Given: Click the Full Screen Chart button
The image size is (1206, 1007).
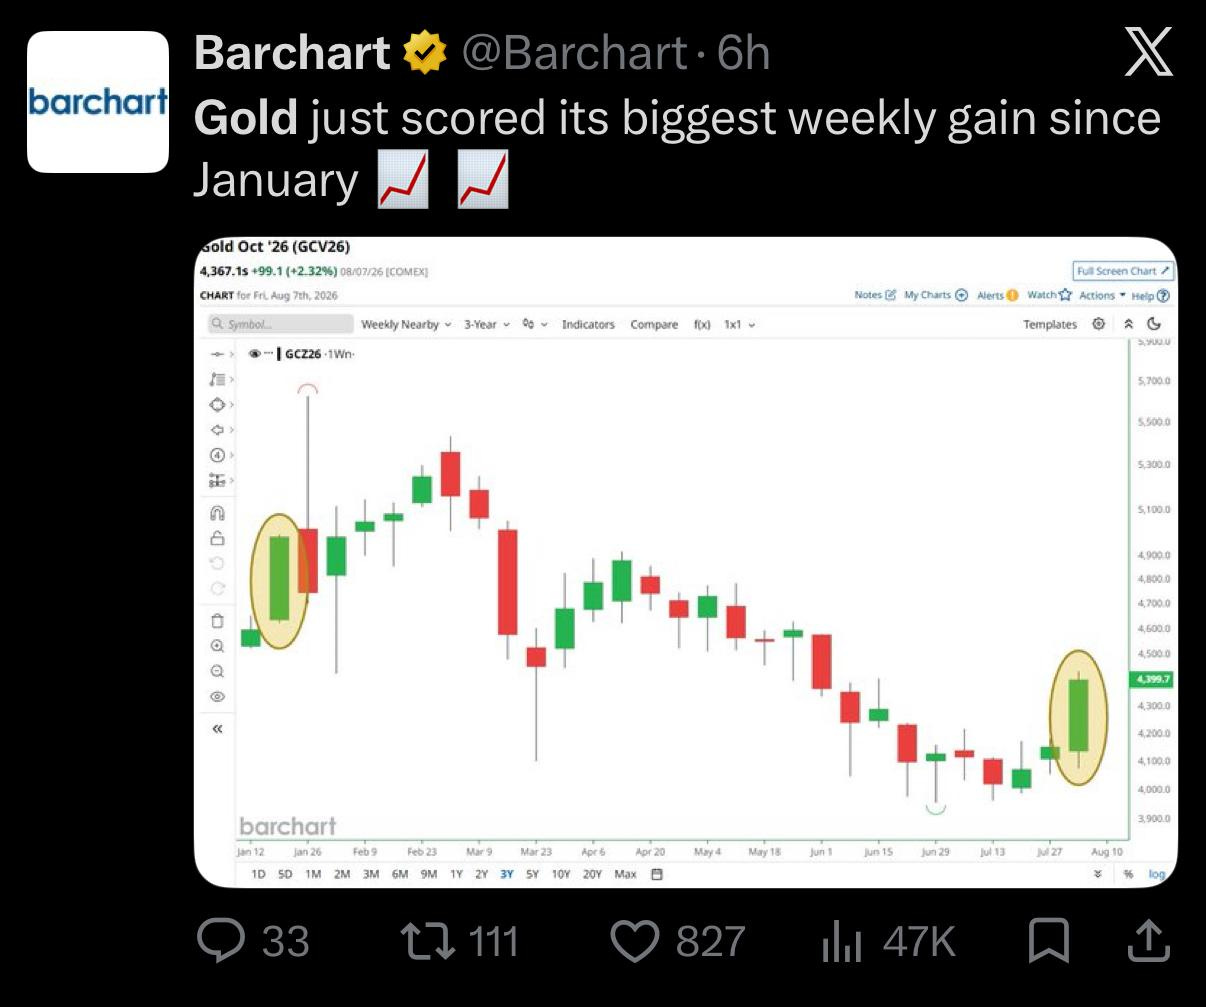Looking at the screenshot, I should [x=1122, y=271].
